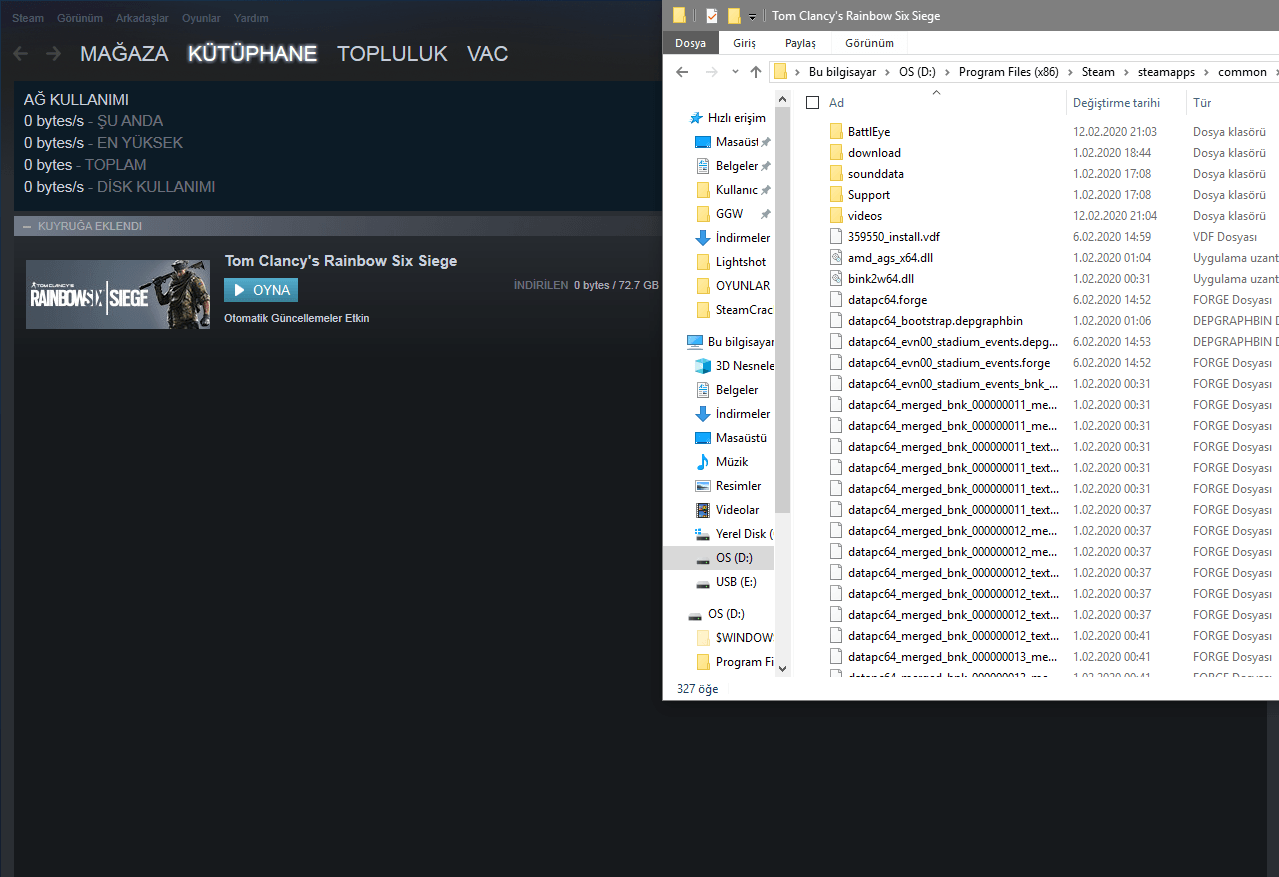Click Hızlı erişim star icon in sidebar
Image resolution: width=1279 pixels, height=877 pixels.
click(695, 118)
